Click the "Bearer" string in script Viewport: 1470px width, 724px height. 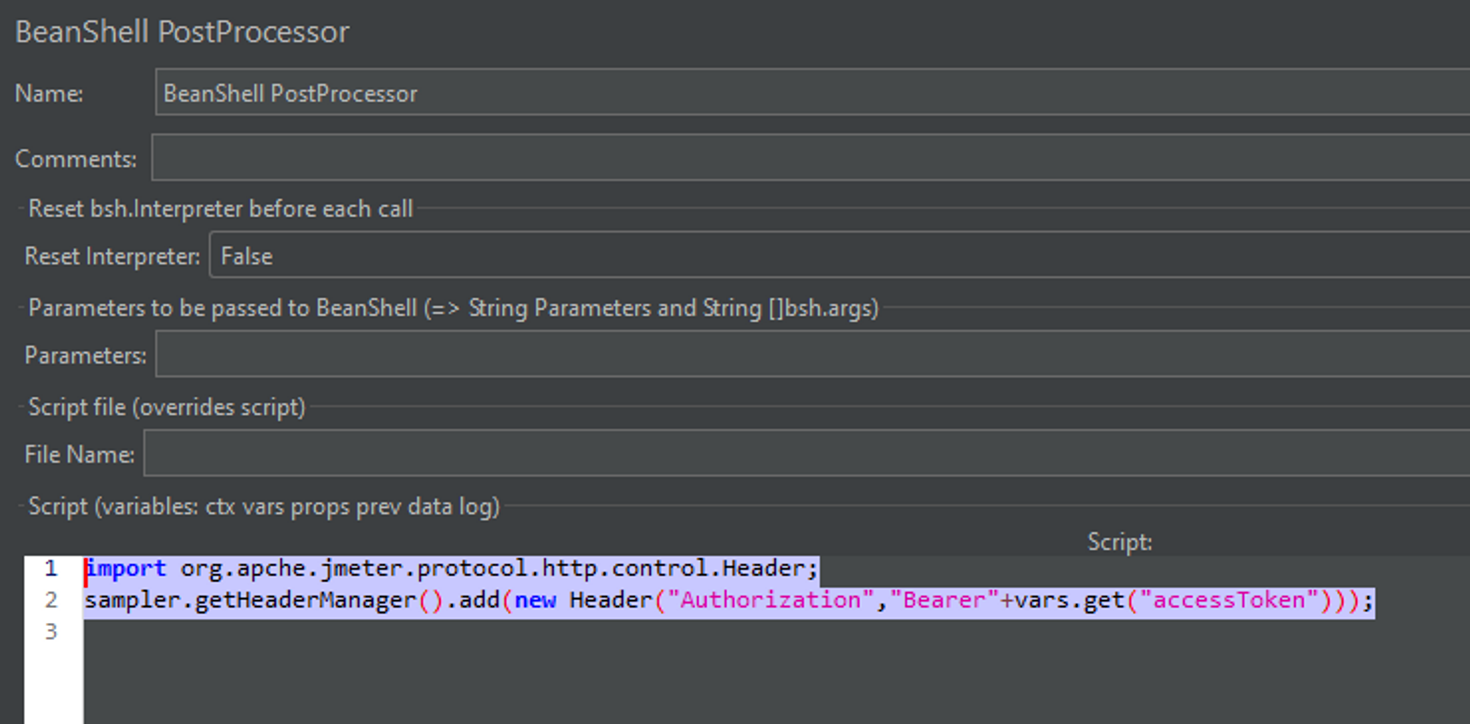click(943, 600)
